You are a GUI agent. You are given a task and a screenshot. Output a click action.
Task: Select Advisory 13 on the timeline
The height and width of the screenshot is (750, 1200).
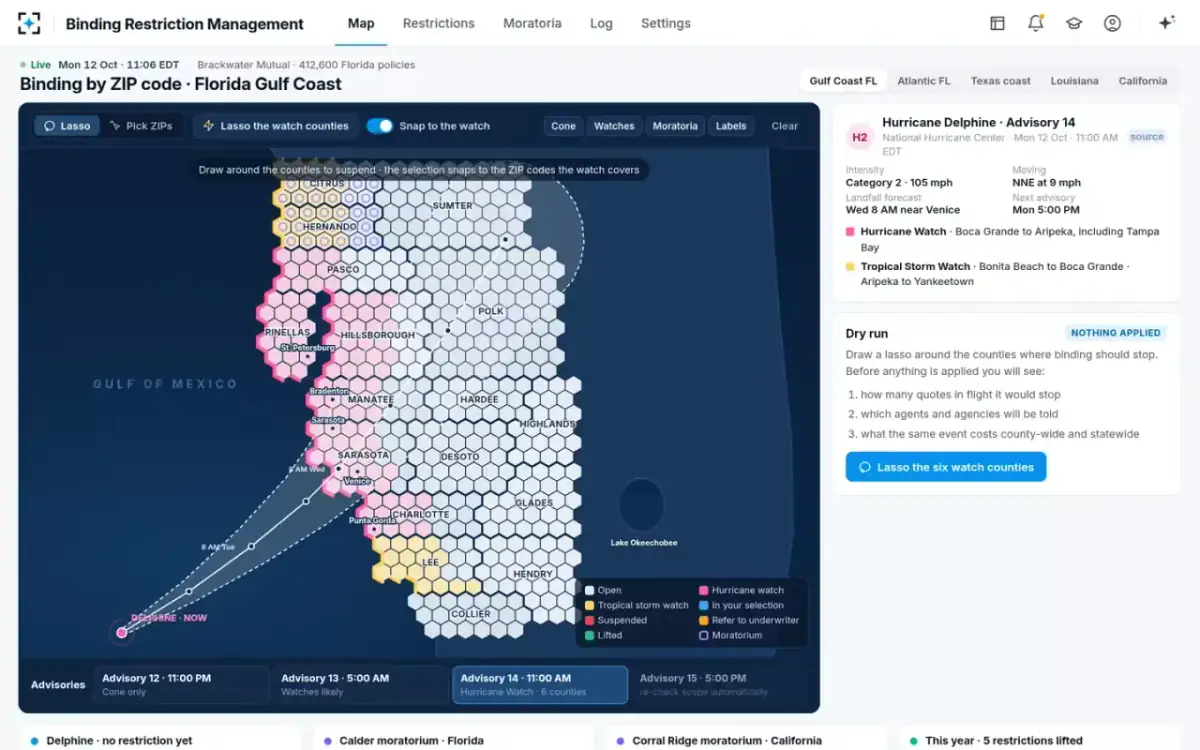click(360, 685)
